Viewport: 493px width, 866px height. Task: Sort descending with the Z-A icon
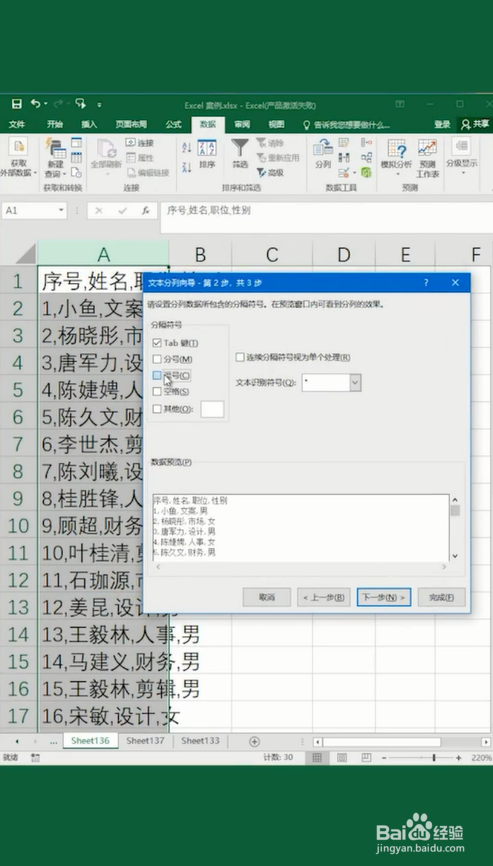pos(187,167)
